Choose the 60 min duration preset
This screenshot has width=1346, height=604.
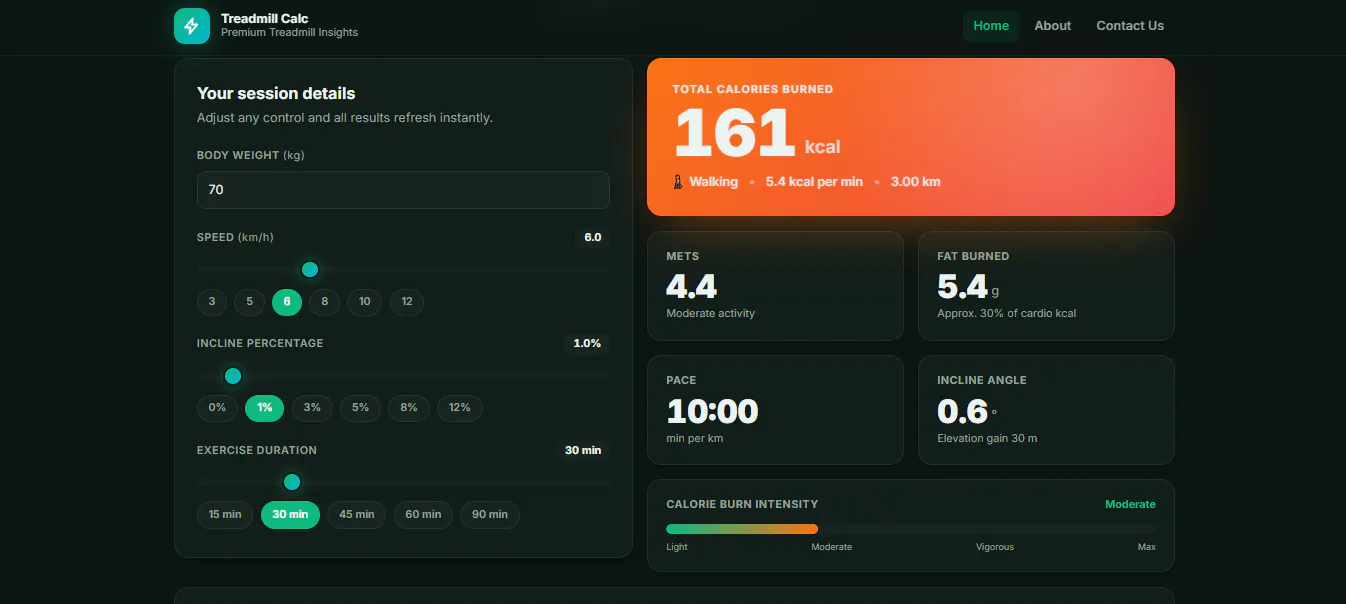click(423, 515)
